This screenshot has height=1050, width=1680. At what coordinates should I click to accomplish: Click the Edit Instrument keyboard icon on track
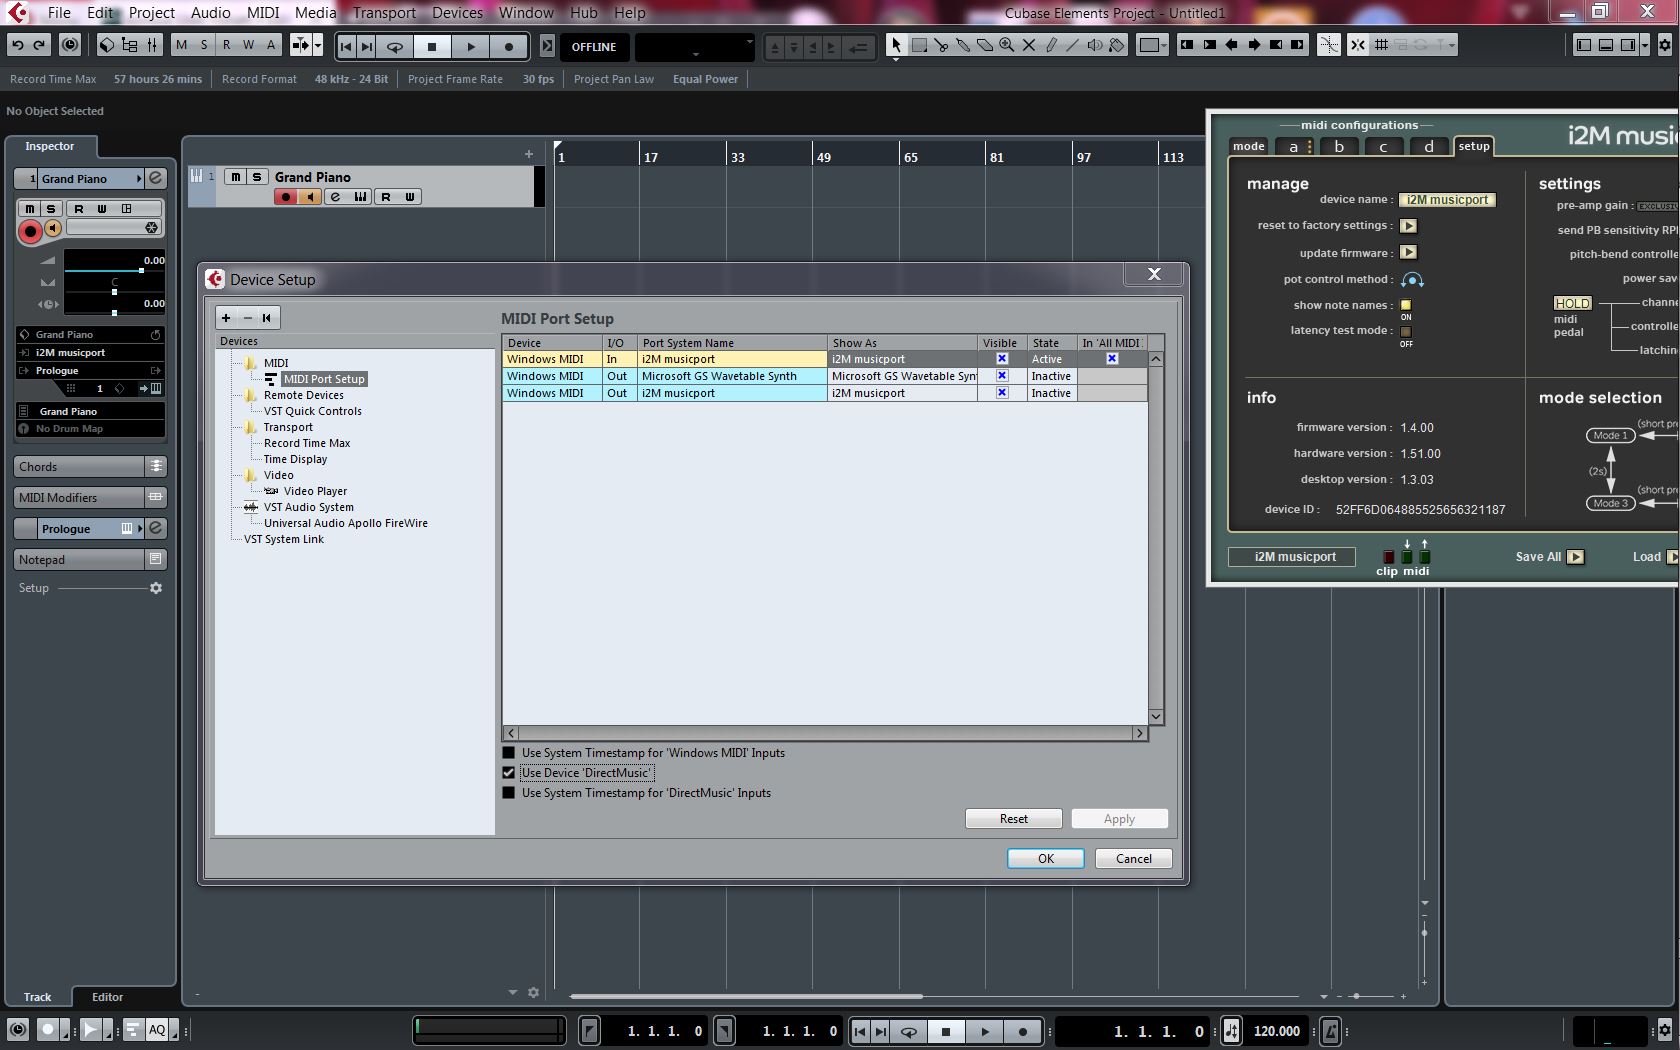tap(360, 197)
